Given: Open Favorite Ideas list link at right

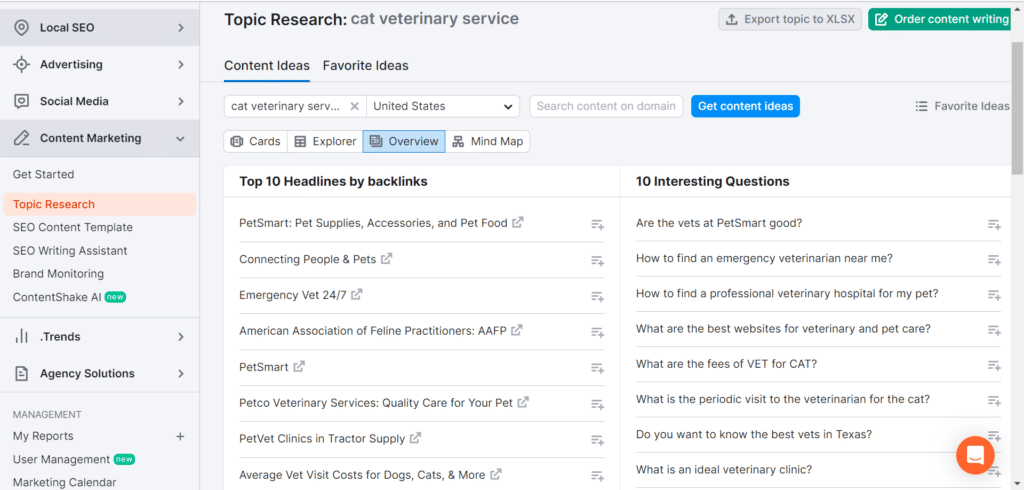Looking at the screenshot, I should pyautogui.click(x=963, y=106).
